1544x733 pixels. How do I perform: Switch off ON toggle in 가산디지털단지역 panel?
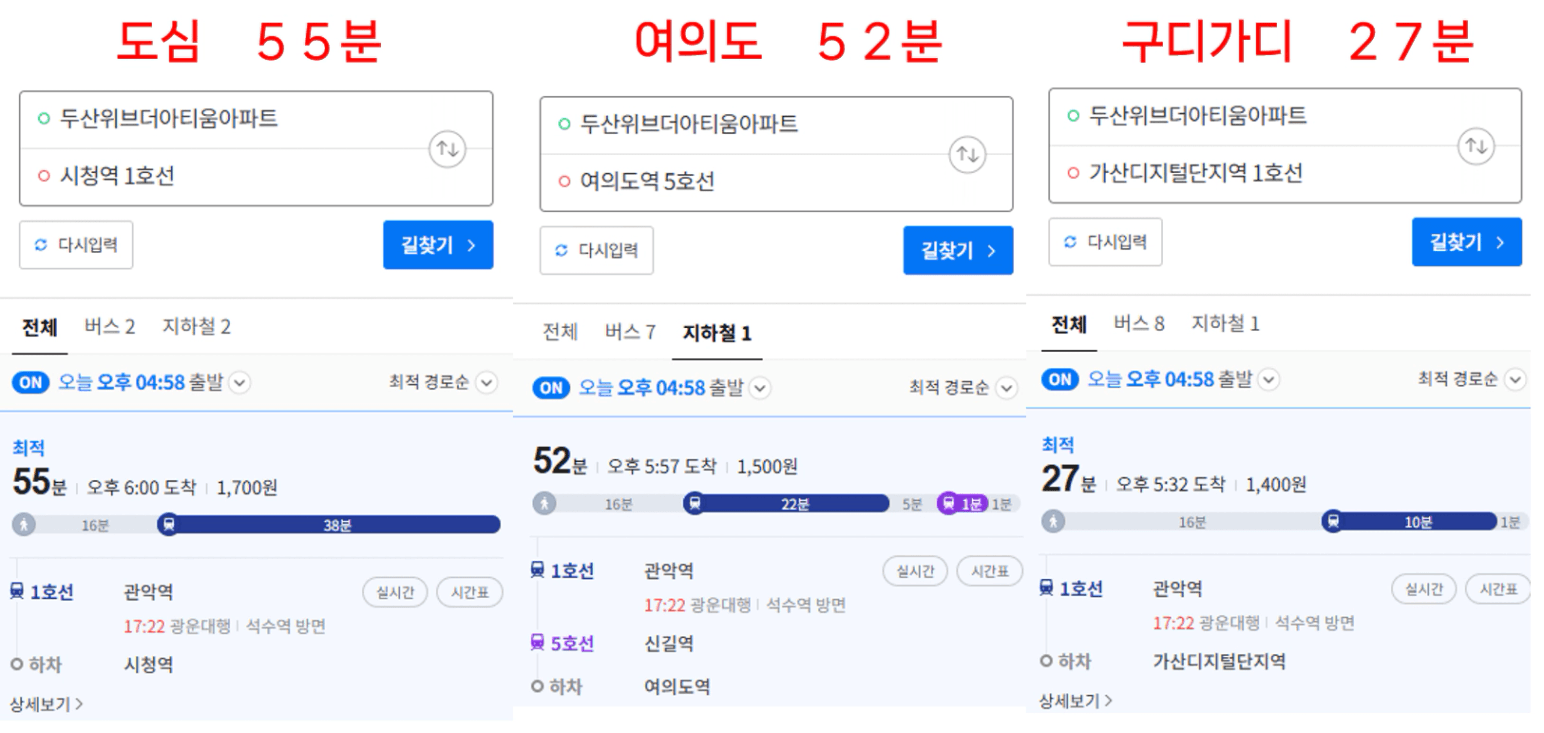(1060, 380)
